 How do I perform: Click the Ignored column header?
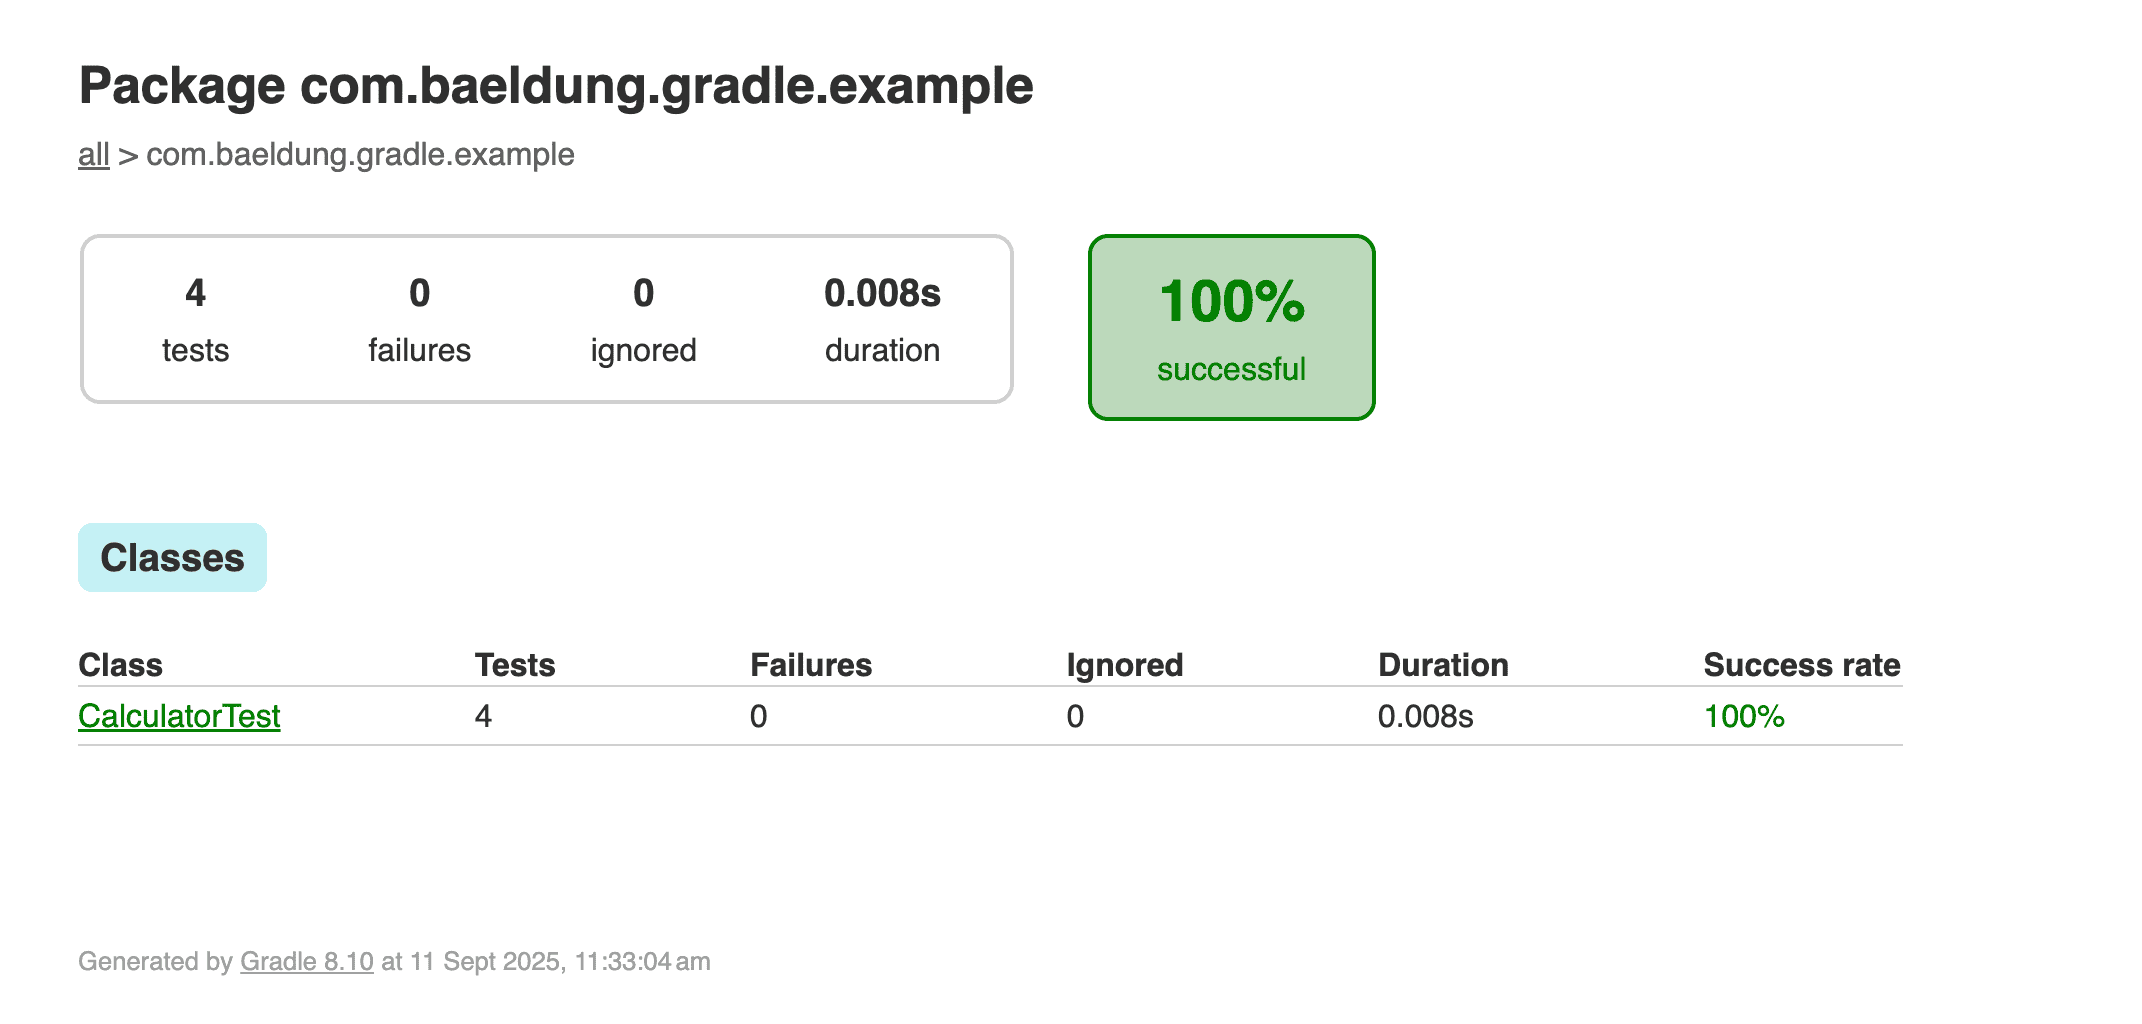(1124, 665)
